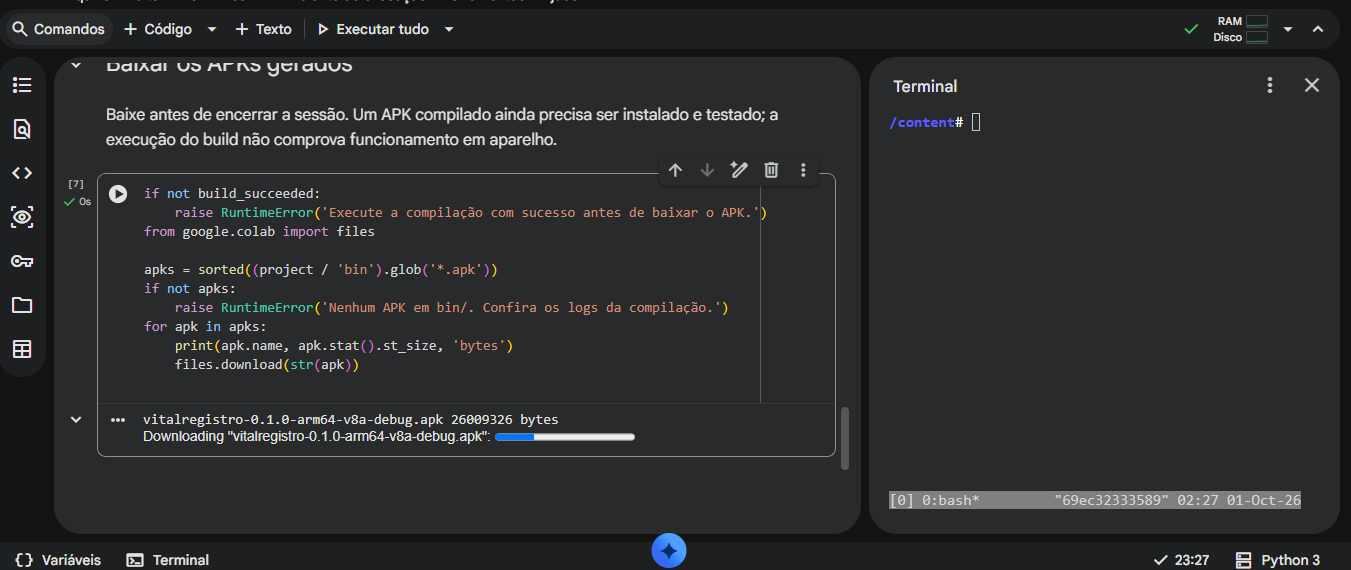Open the Terminal tab at the bottom

click(168, 560)
